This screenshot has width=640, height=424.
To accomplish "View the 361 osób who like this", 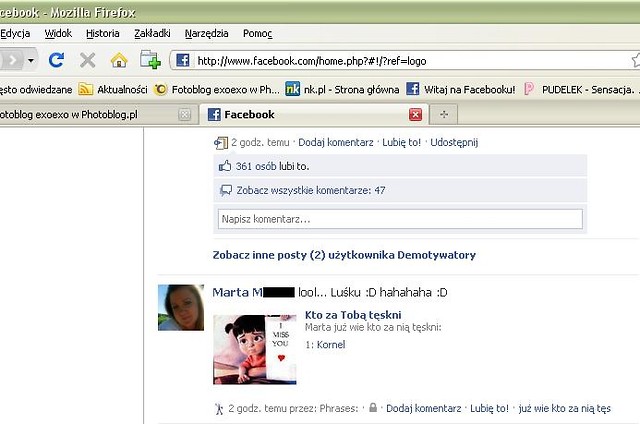I will point(257,166).
